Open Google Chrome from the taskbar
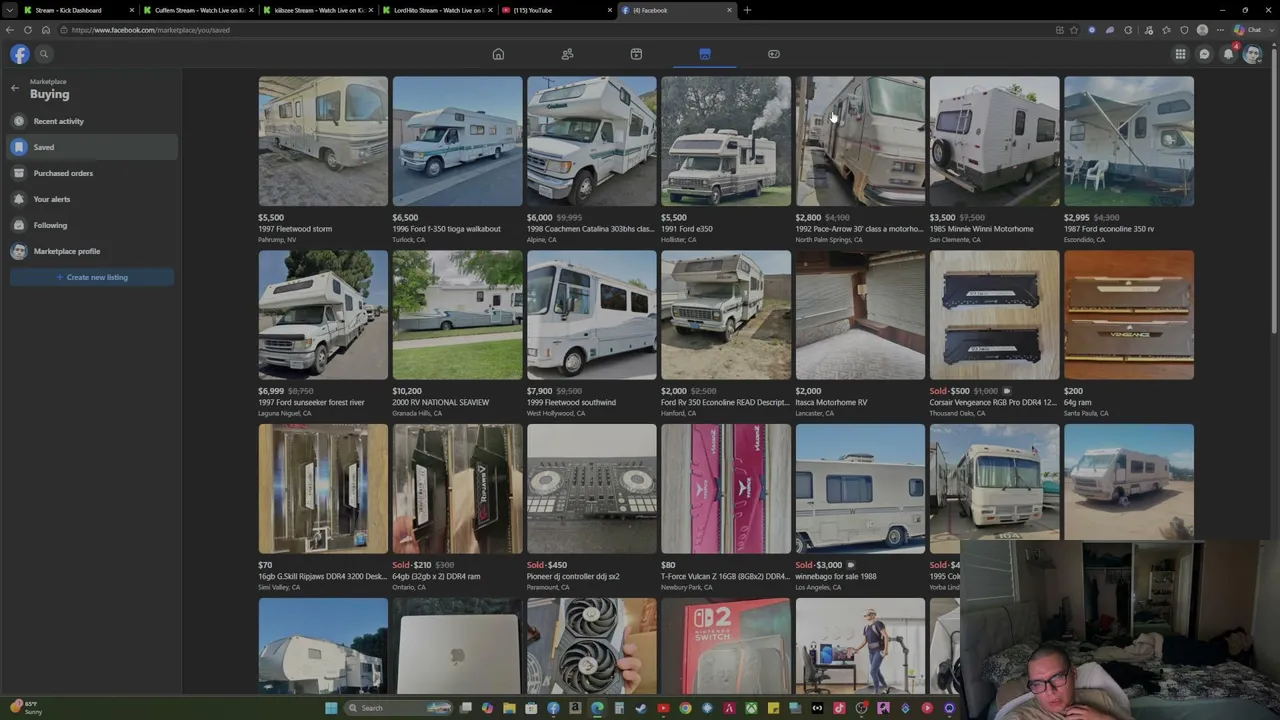Screen dimensions: 1280x720 (685, 708)
